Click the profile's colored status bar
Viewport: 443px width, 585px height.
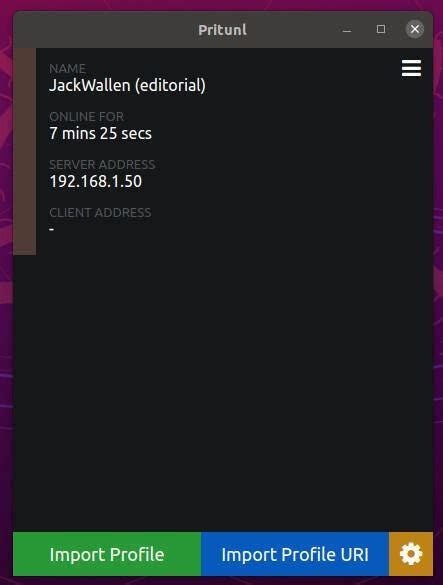(x=25, y=151)
